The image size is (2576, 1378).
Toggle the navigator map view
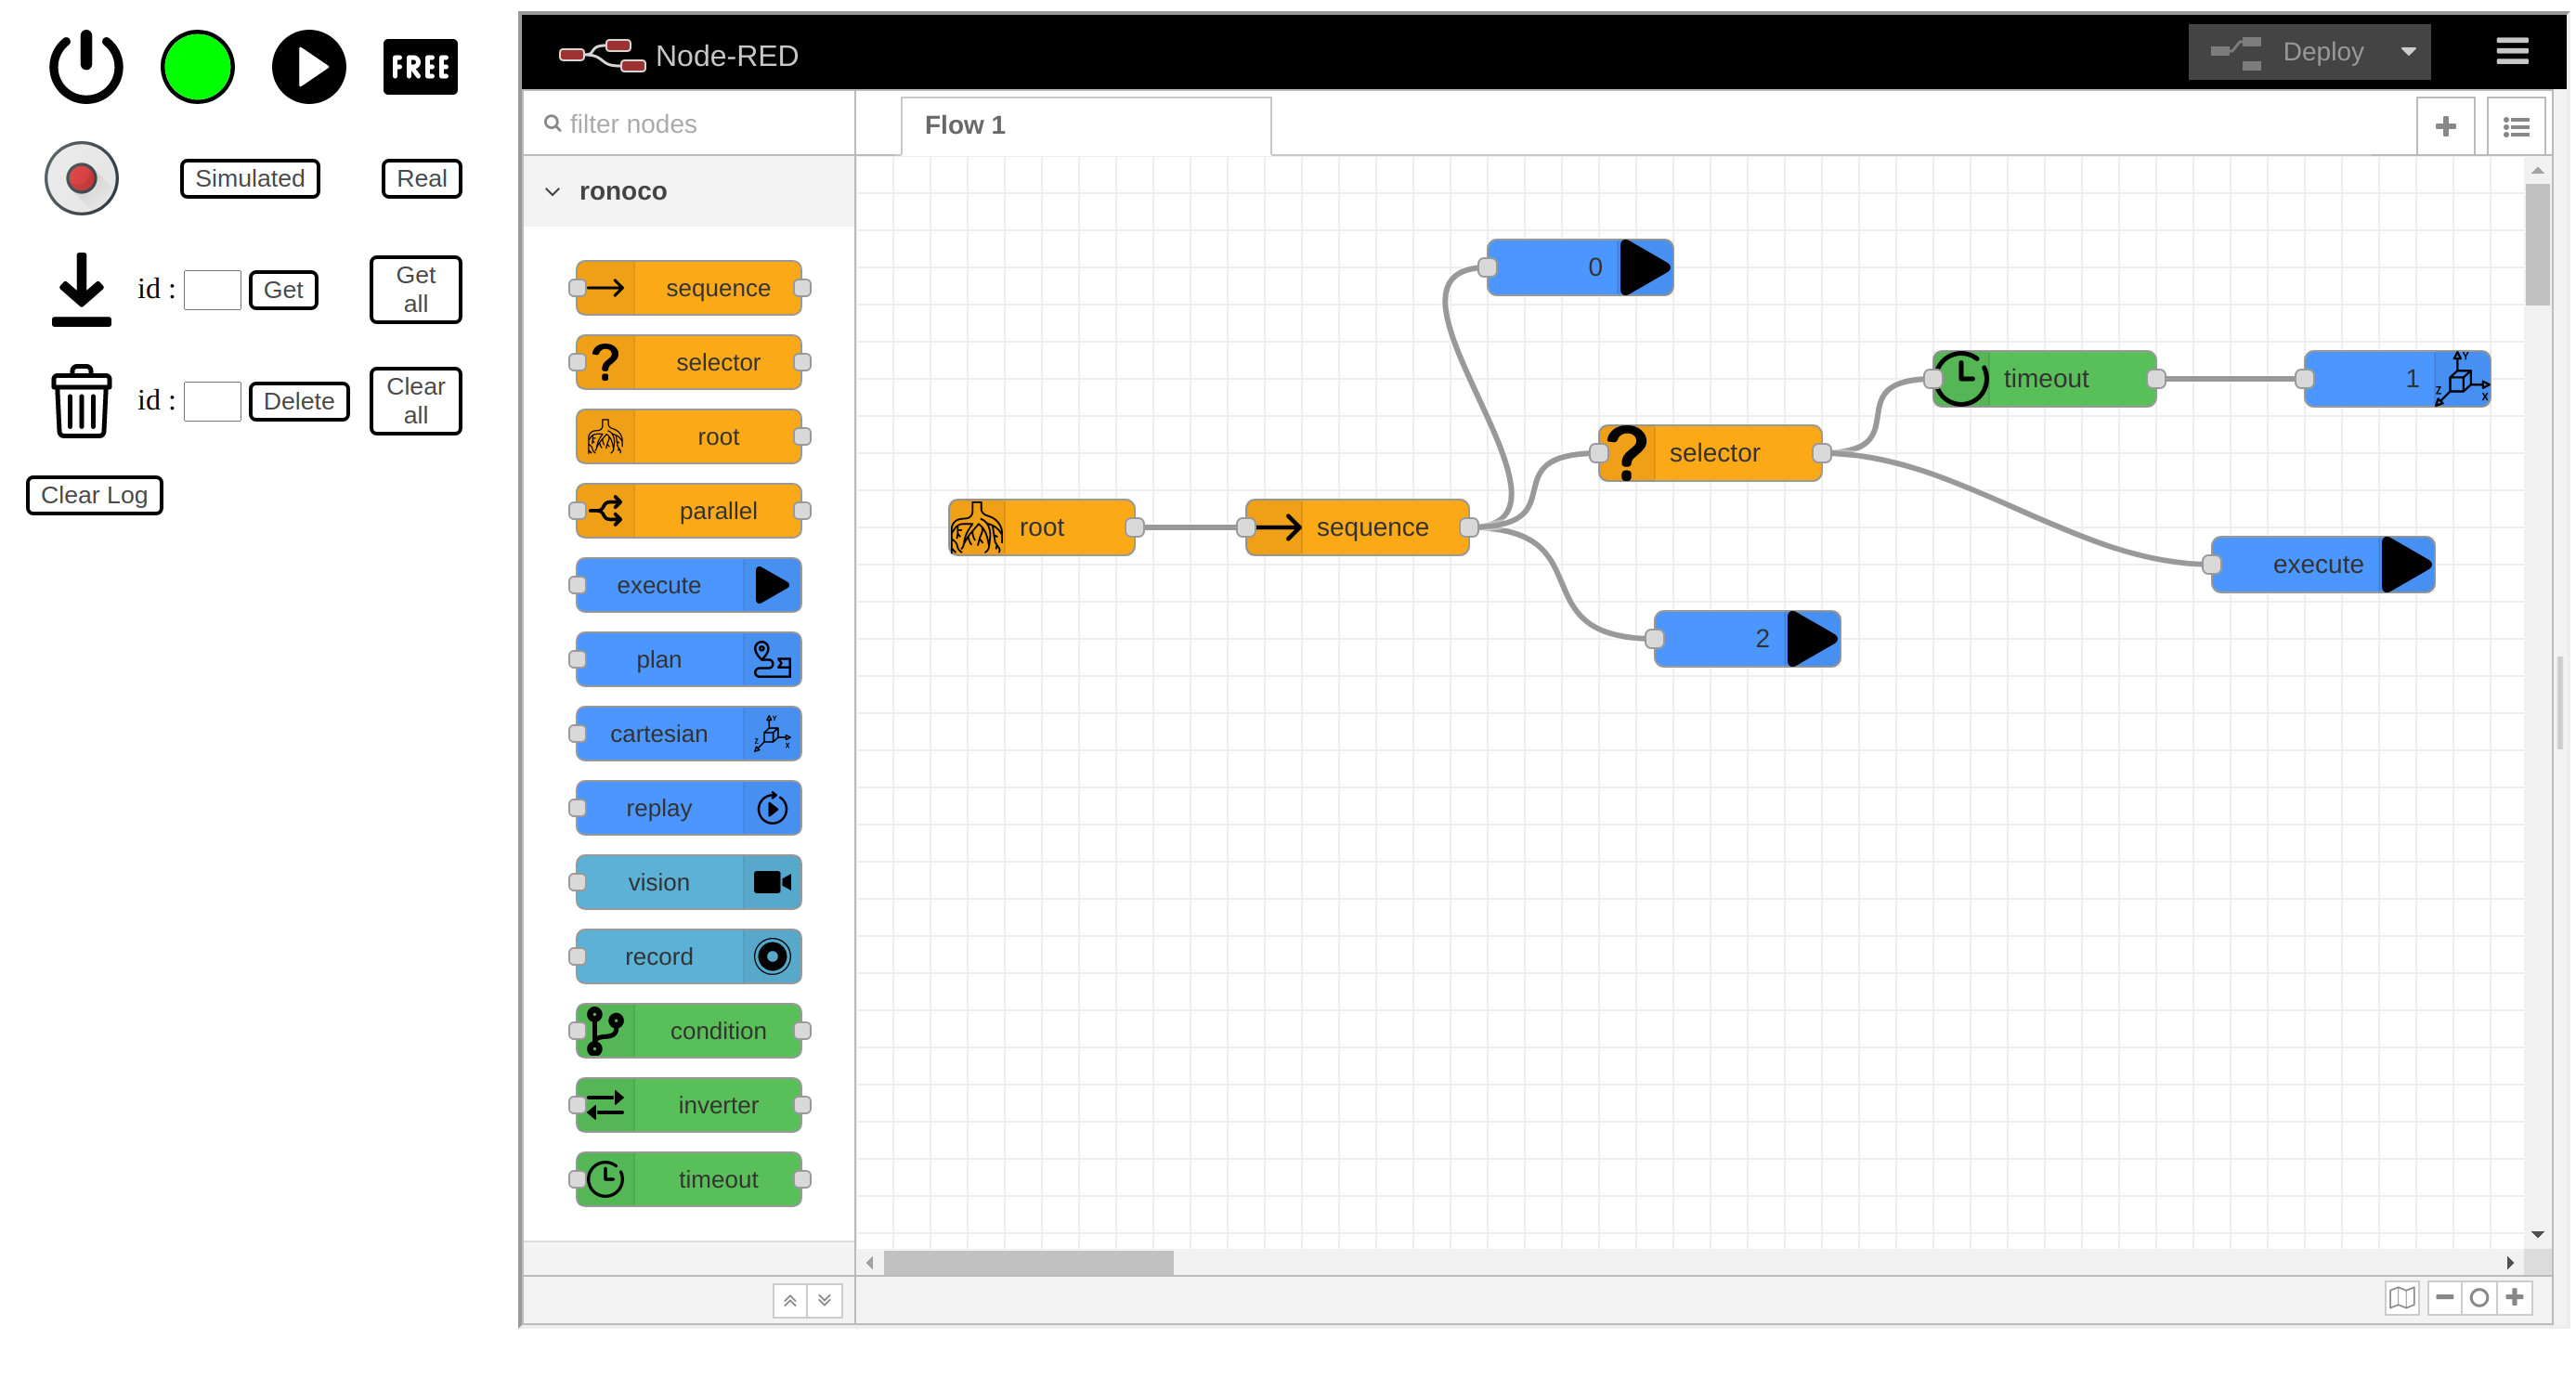pos(2401,1298)
